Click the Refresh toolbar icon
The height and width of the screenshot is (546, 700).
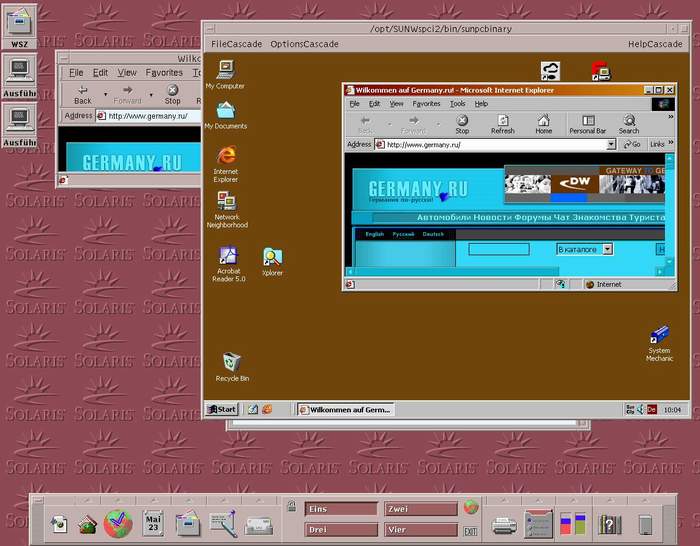(503, 124)
